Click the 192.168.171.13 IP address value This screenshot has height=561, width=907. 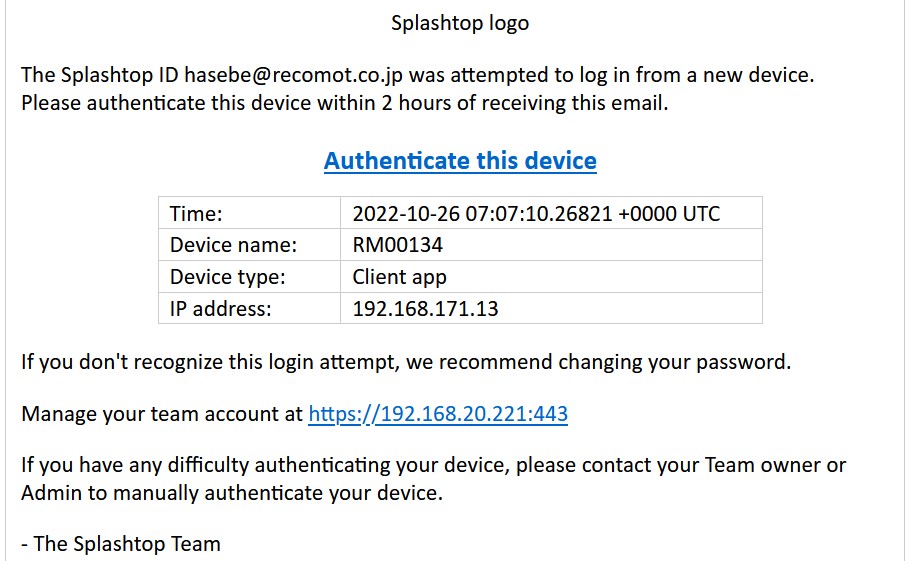[425, 309]
